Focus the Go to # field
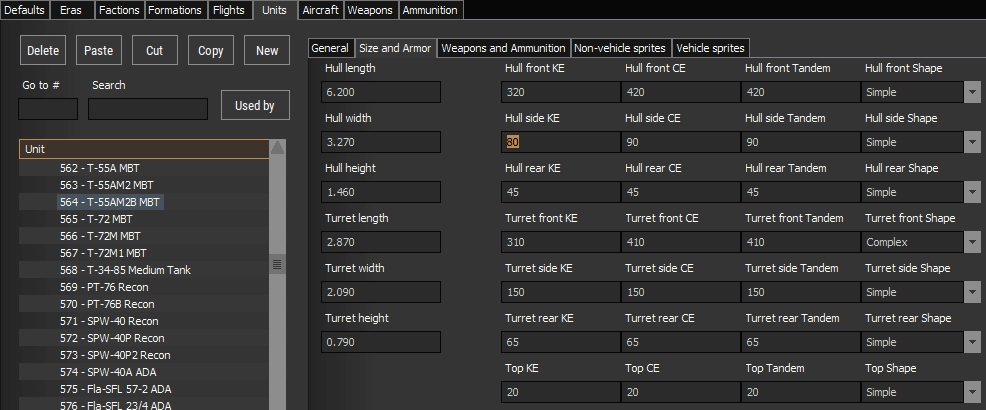Viewport: 986px width, 410px height. click(48, 109)
